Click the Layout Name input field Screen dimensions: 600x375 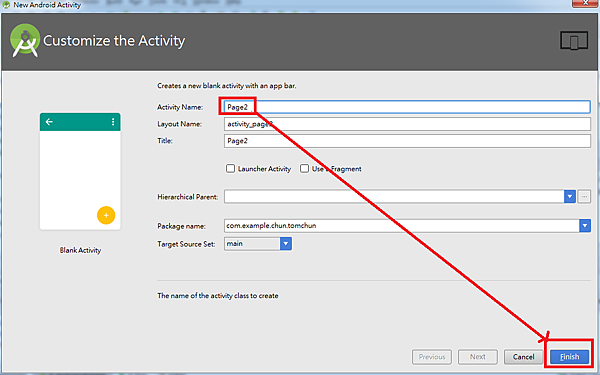(407, 124)
